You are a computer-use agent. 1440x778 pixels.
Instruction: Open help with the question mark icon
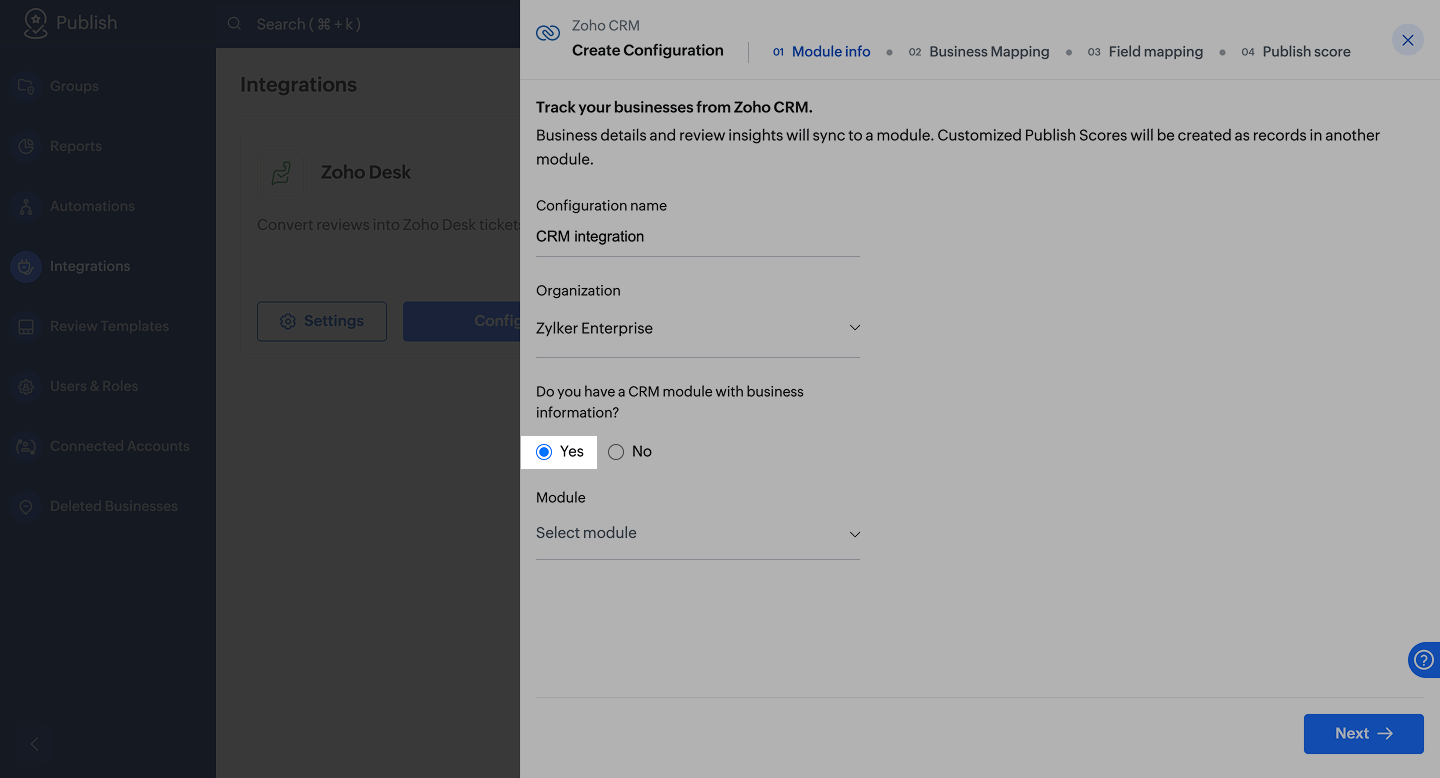click(1424, 660)
